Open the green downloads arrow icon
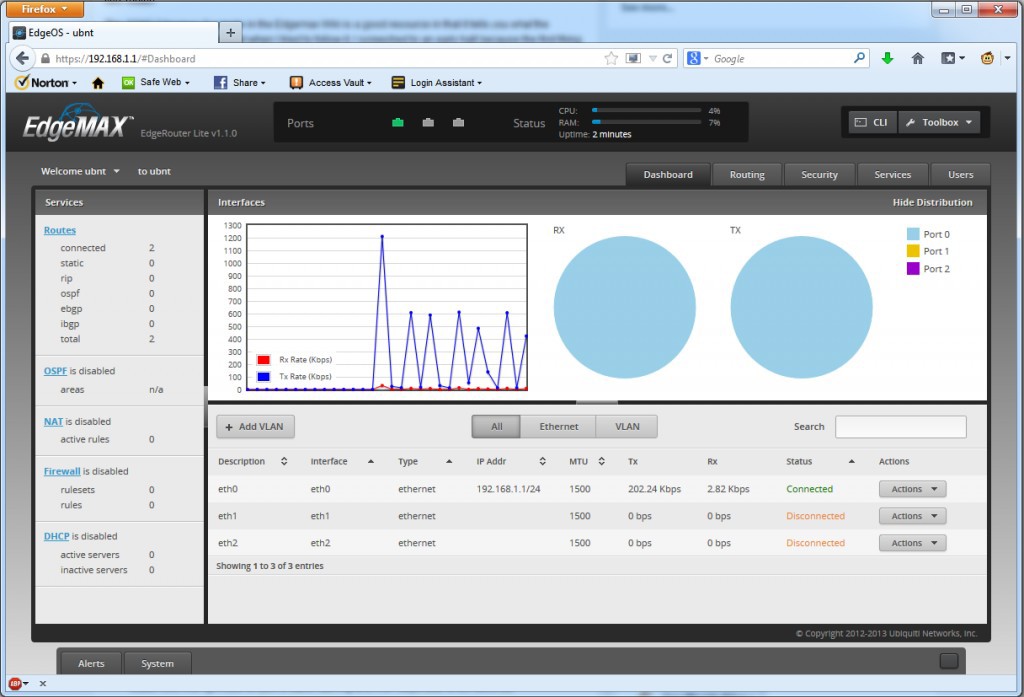This screenshot has height=697, width=1024. (x=887, y=59)
